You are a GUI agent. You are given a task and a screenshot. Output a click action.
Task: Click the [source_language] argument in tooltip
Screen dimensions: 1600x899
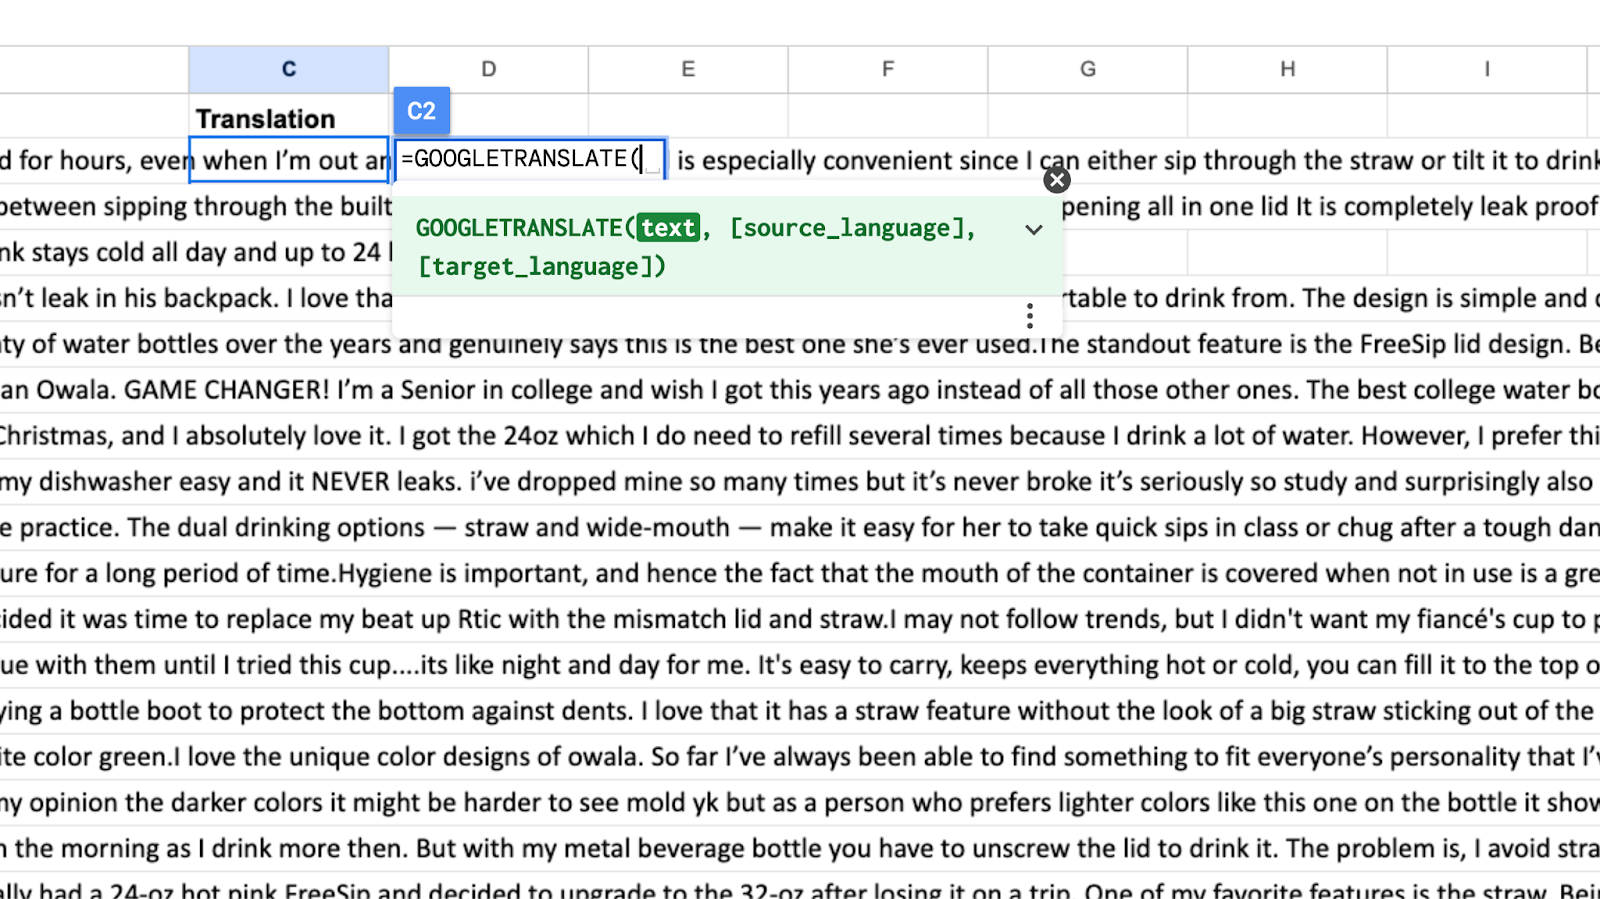[850, 228]
